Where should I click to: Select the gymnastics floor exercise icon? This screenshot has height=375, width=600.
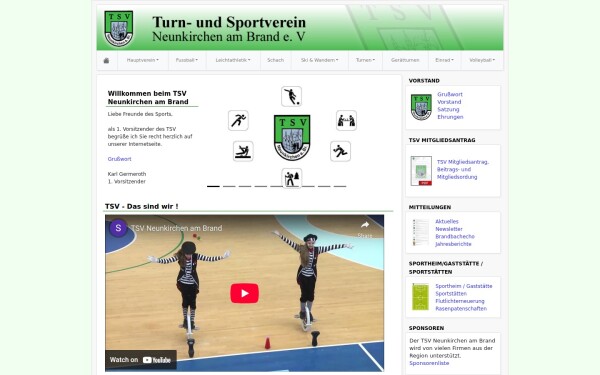(x=243, y=151)
